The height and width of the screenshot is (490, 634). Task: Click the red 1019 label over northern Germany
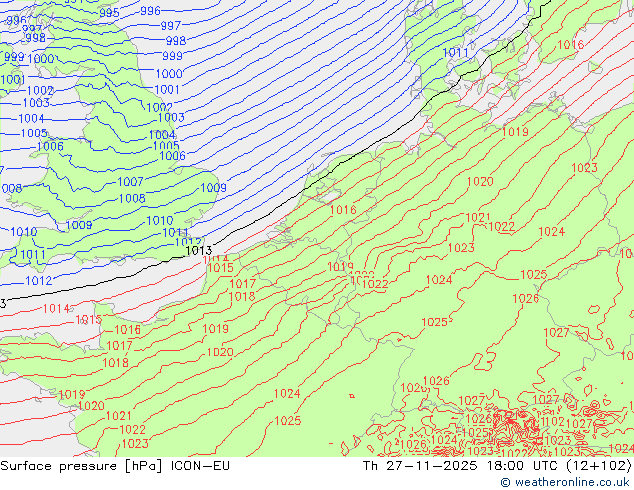click(x=515, y=132)
